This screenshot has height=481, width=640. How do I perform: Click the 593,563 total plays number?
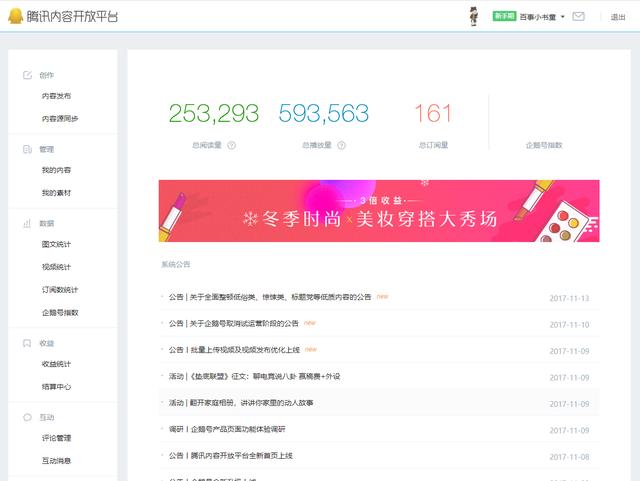[x=324, y=113]
